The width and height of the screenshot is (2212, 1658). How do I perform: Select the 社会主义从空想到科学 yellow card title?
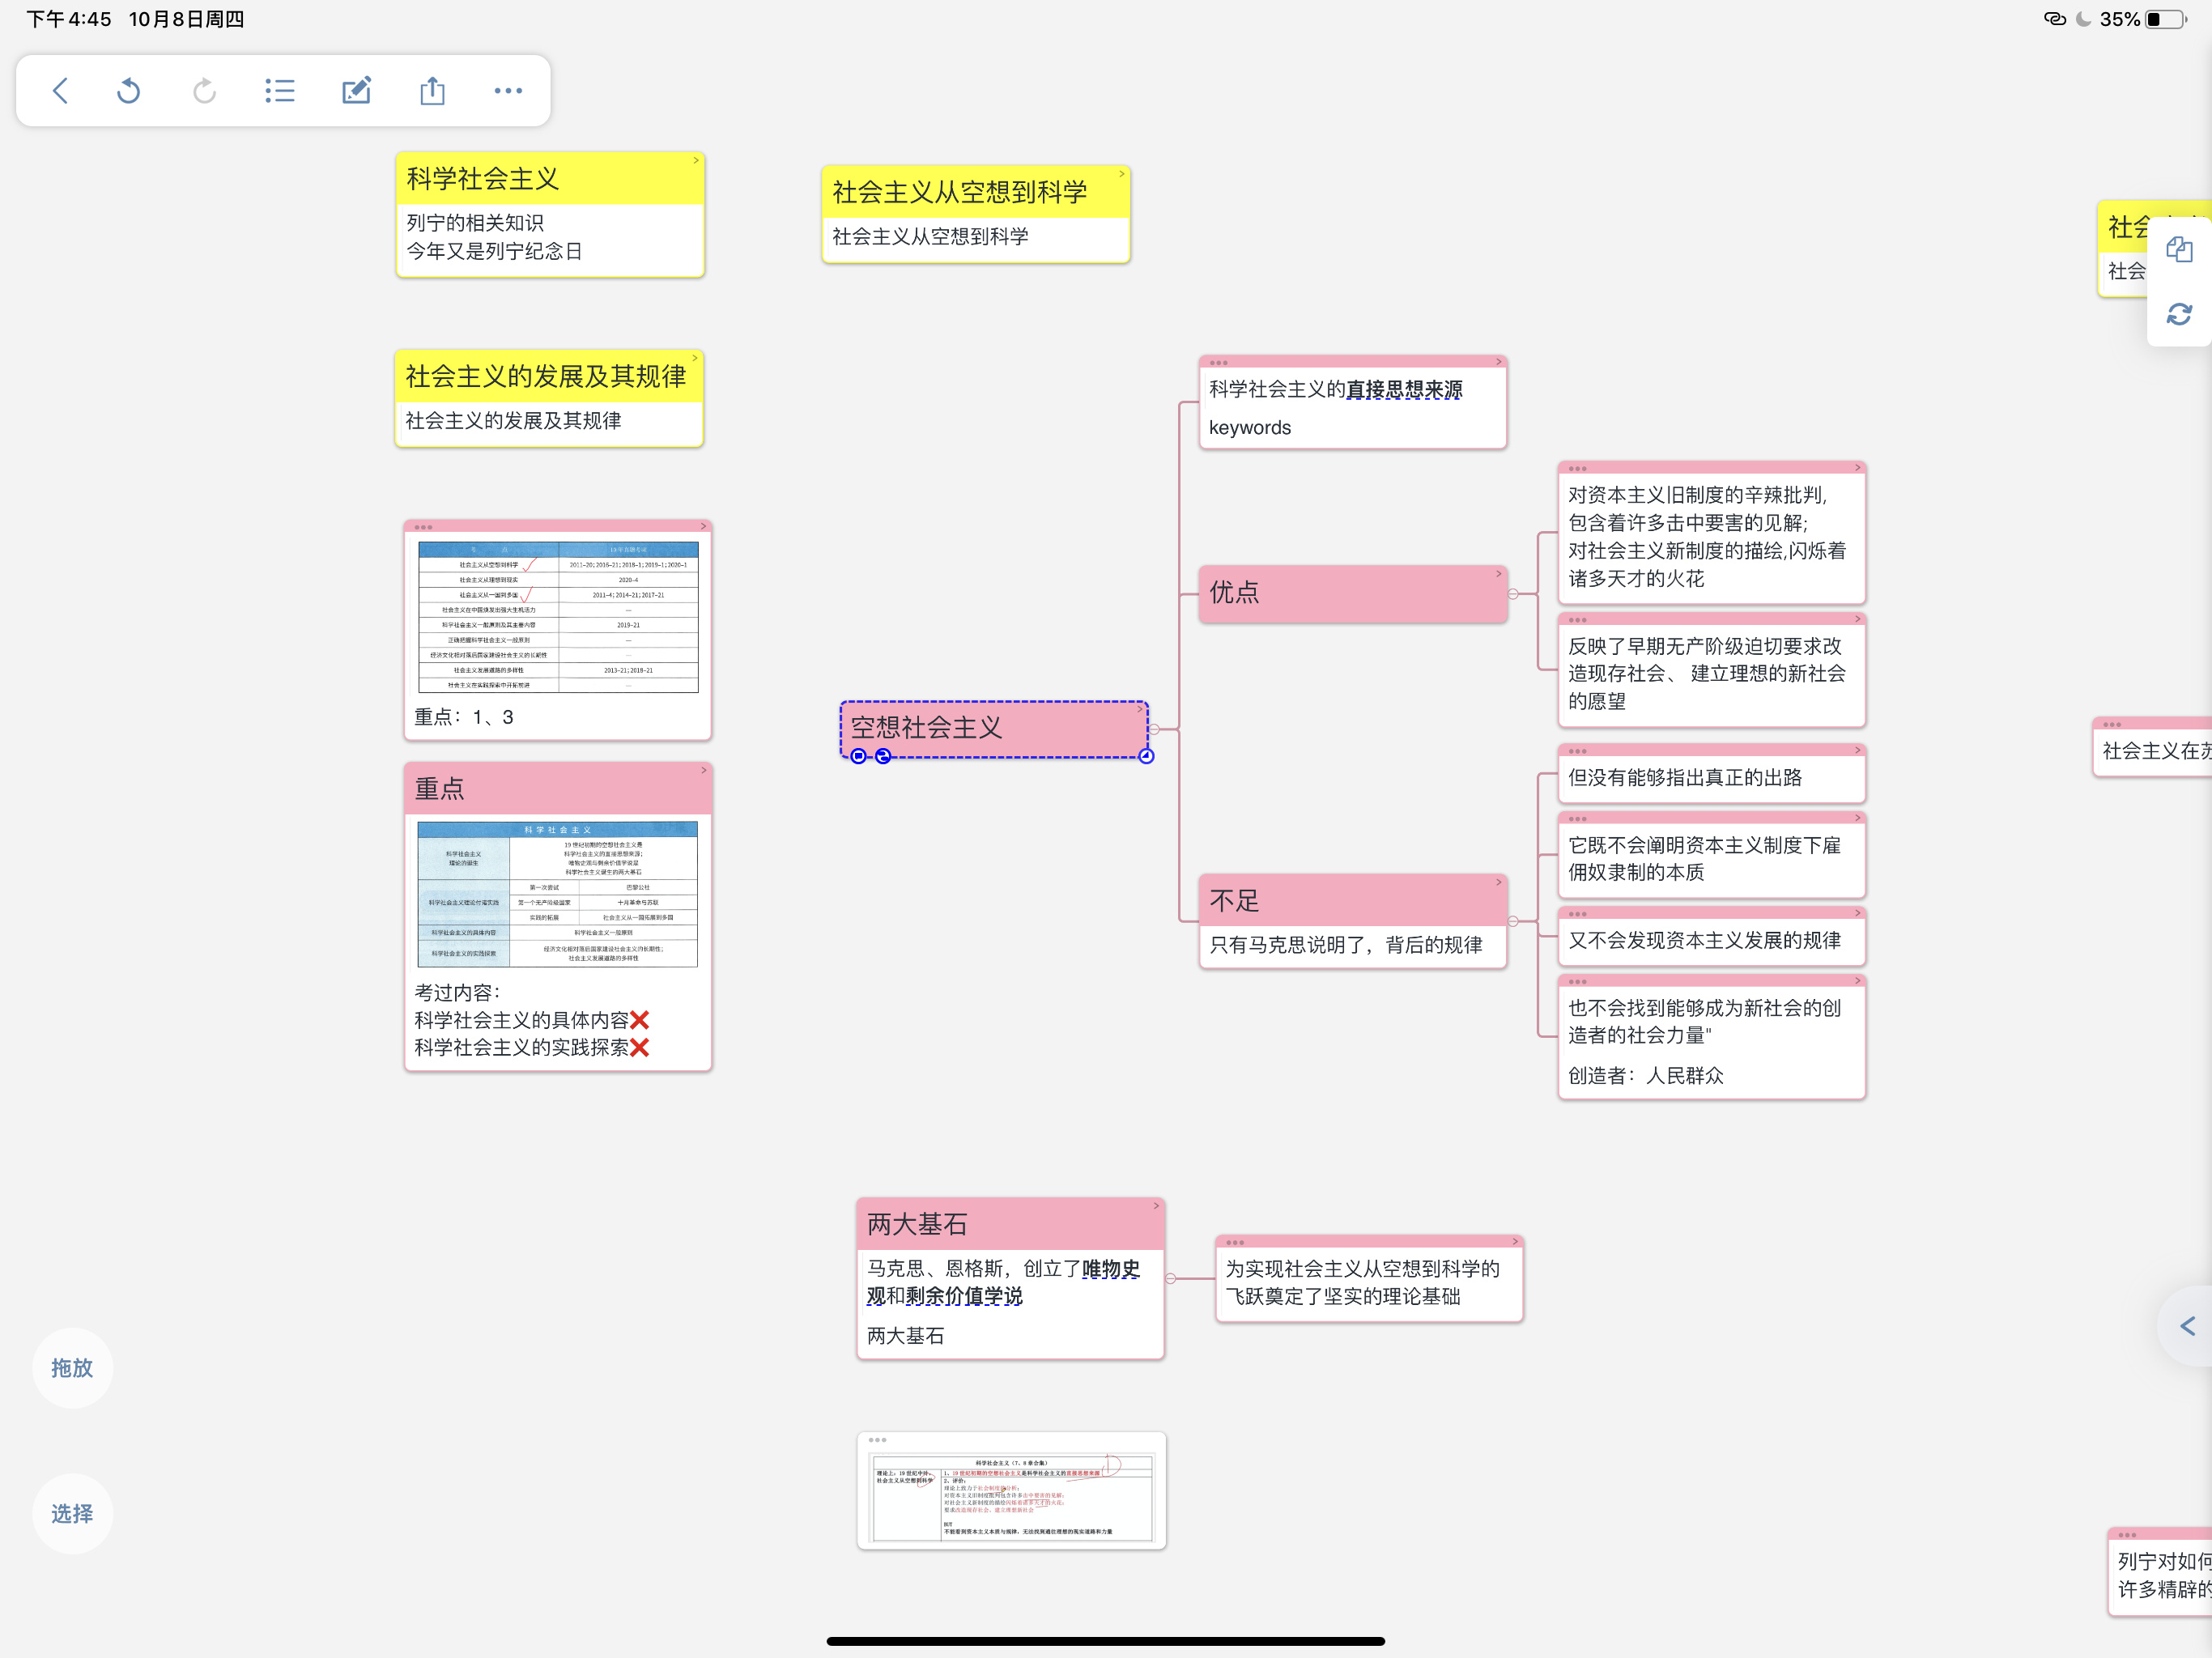coord(959,192)
